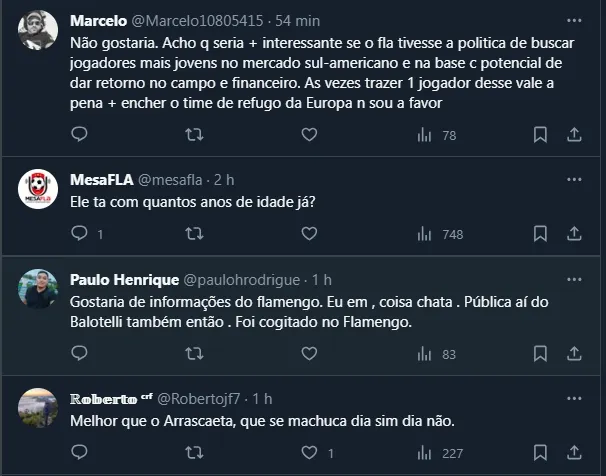Like Roberto's tweet showing 1 like

pos(315,452)
